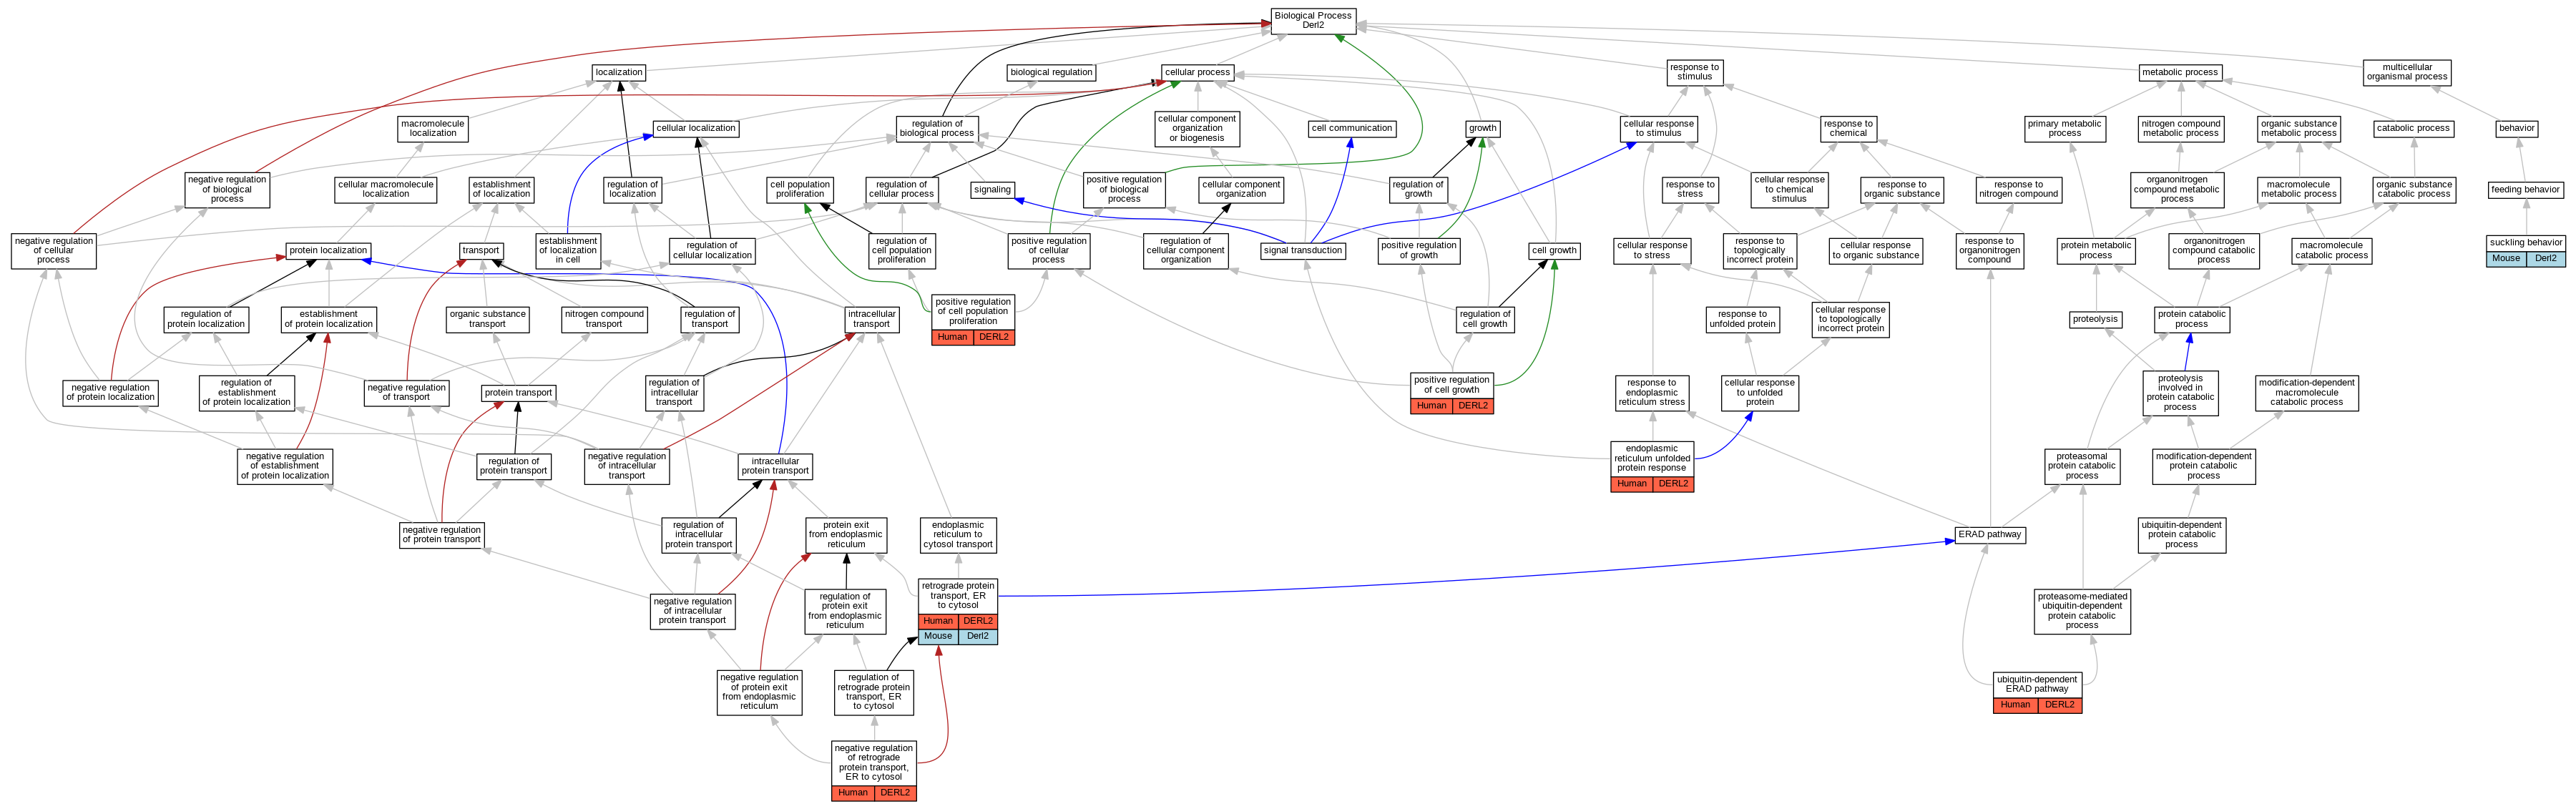Screen dimensions: 2576x809
Task: Select retrograde protein transport, ER to cytosol
Action: tap(958, 596)
